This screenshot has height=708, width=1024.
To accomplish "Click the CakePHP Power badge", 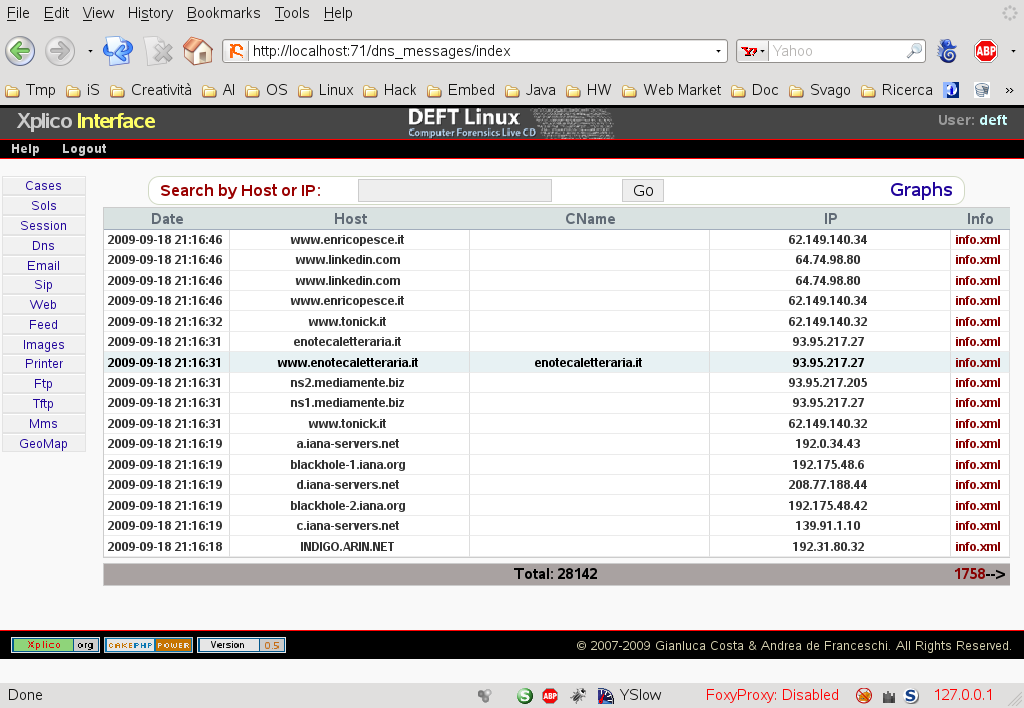I will [x=148, y=645].
